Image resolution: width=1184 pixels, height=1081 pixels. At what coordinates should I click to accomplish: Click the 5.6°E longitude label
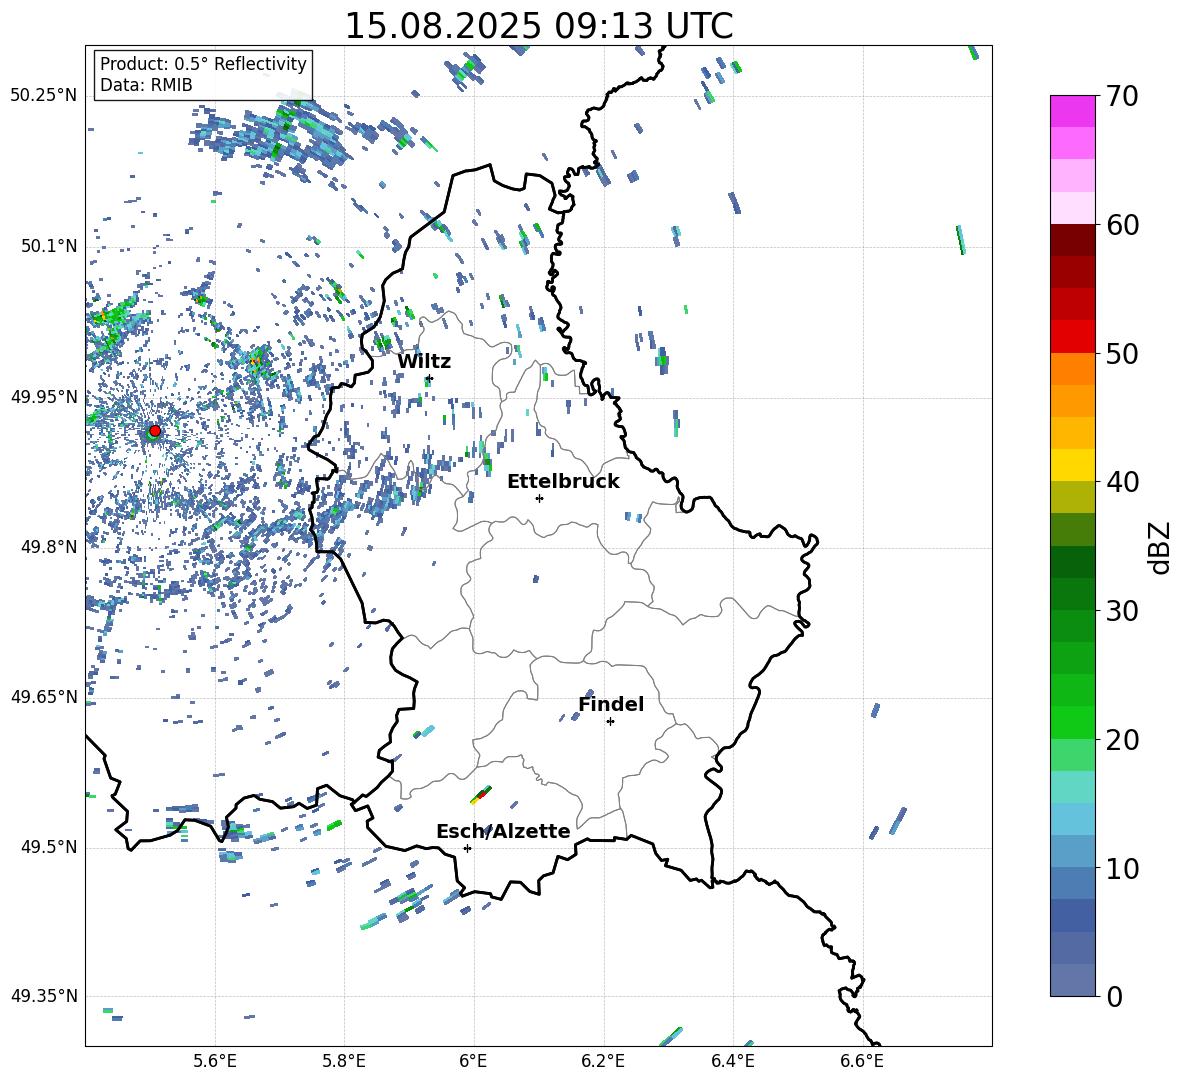[x=215, y=1061]
